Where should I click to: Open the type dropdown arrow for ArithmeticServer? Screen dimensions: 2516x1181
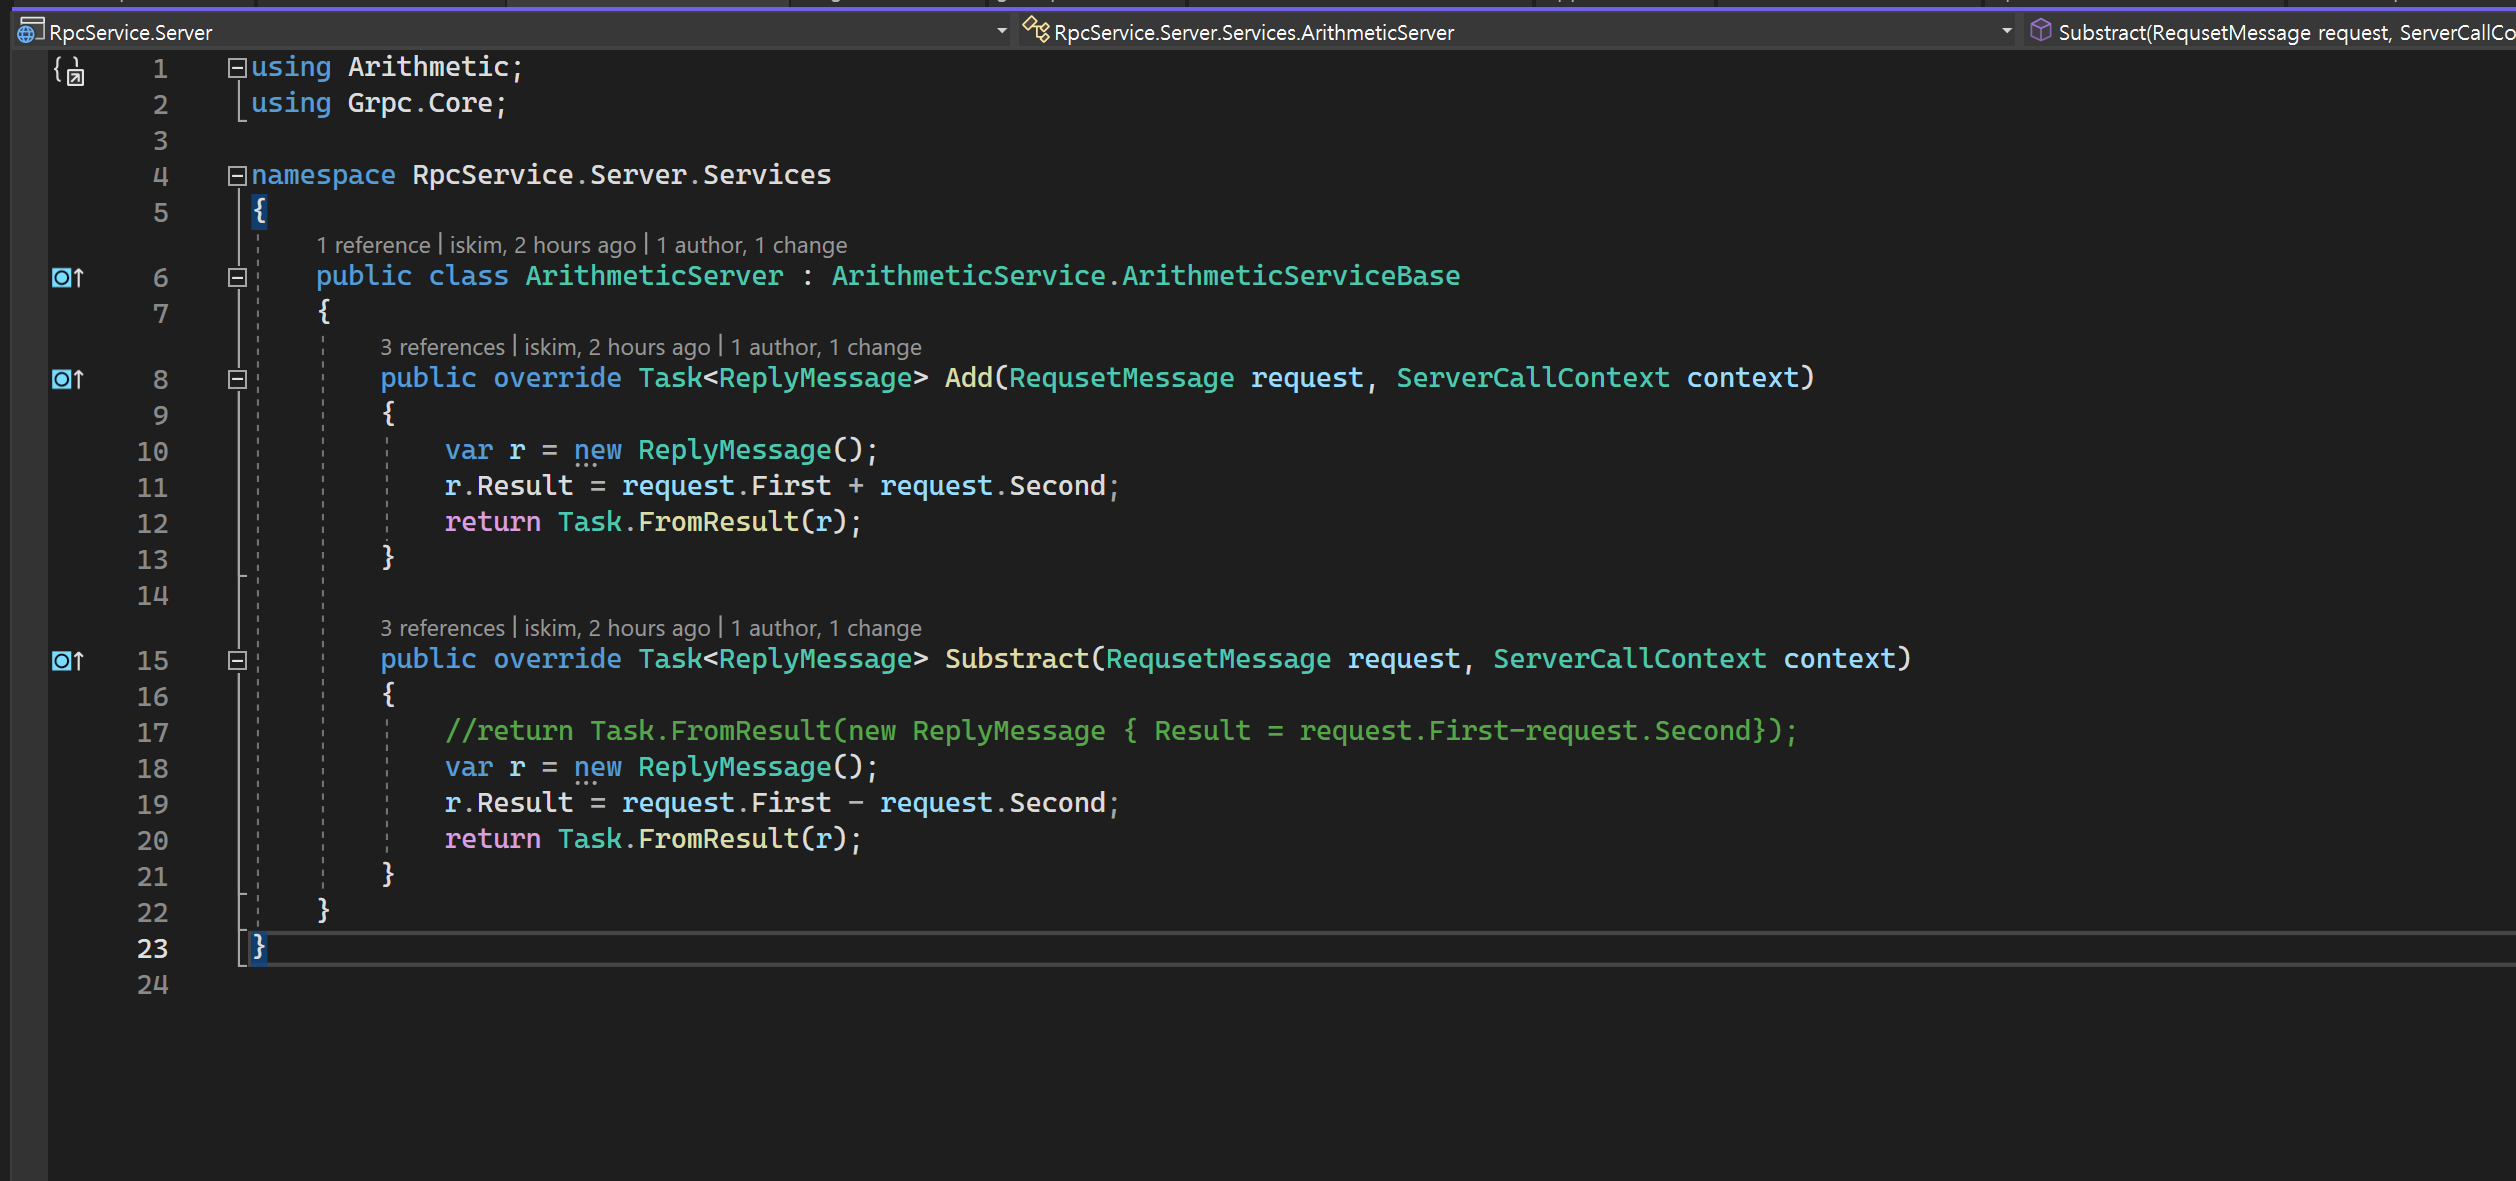coord(2006,32)
